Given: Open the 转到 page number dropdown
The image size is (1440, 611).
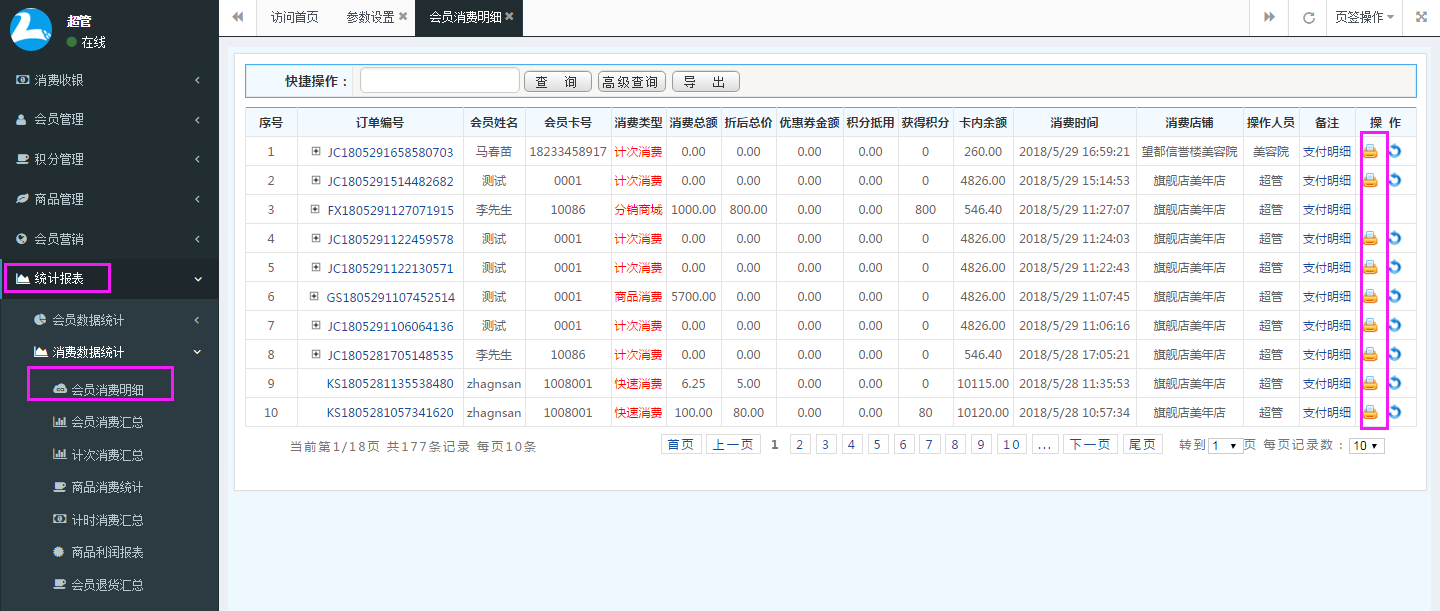Looking at the screenshot, I should click(x=1225, y=446).
